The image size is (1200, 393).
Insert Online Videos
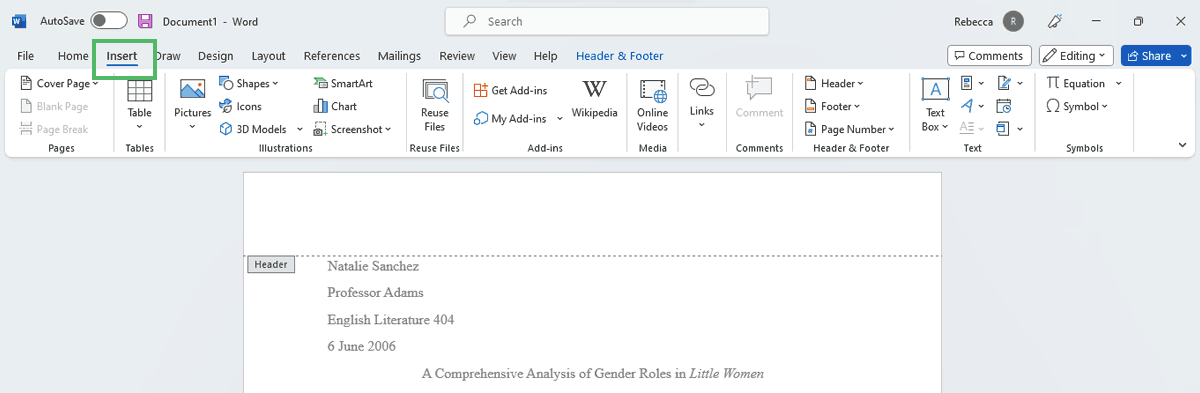pyautogui.click(x=652, y=104)
